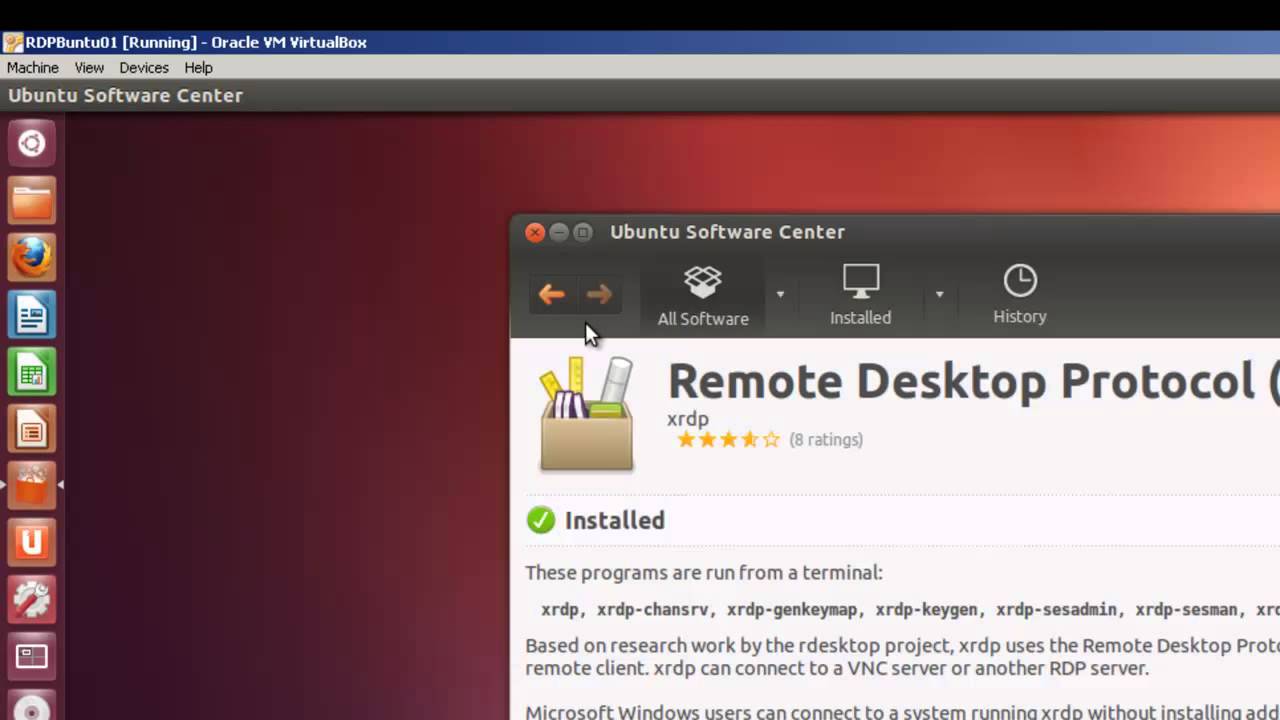Click the xrdp-genkeymap program name
Viewport: 1280px width, 720px height.
(x=792, y=609)
